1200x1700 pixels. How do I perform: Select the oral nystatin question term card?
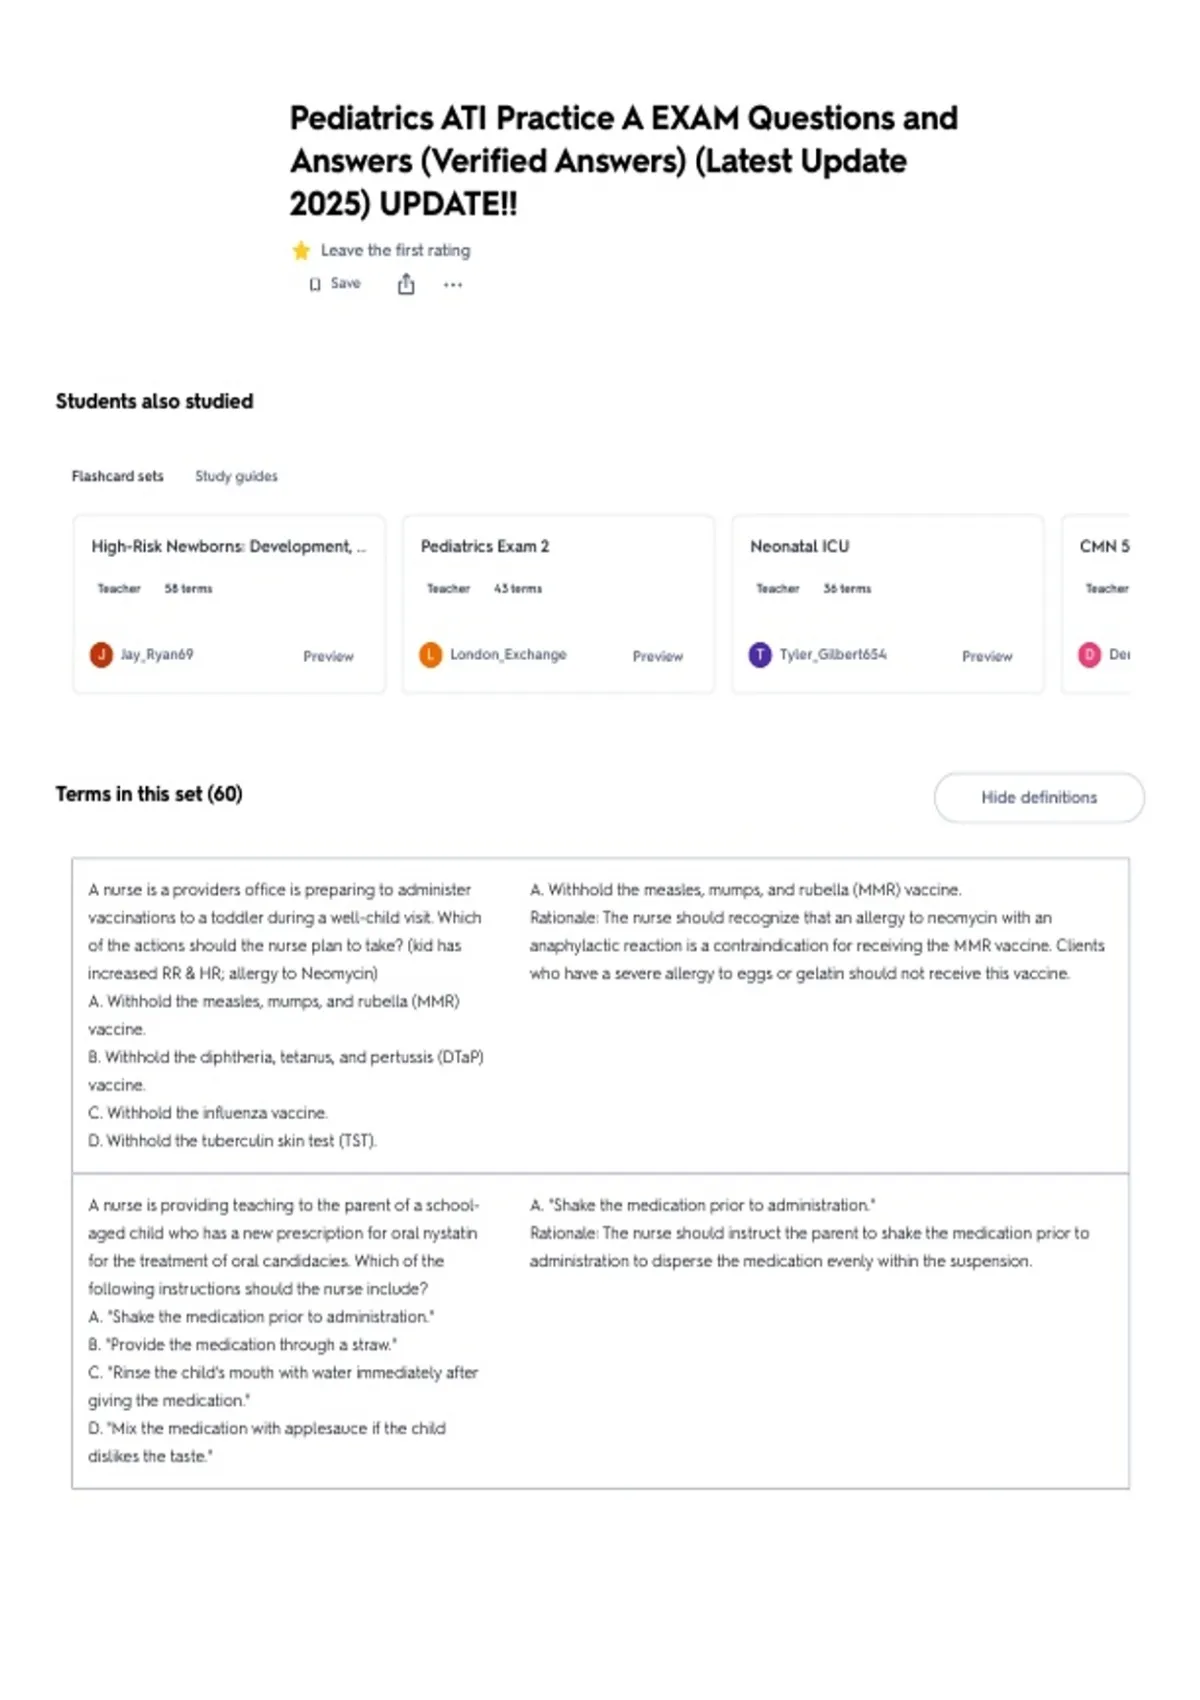click(601, 1331)
